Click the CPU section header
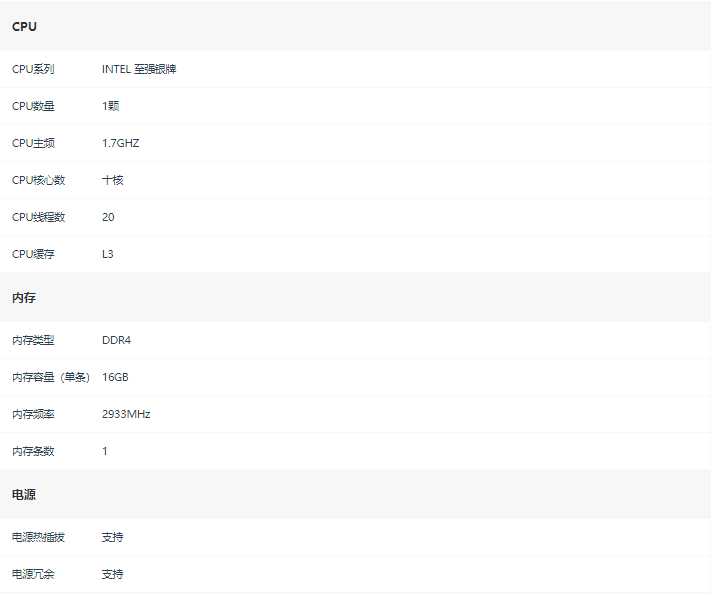Viewport: 721px width, 594px height. coord(24,26)
